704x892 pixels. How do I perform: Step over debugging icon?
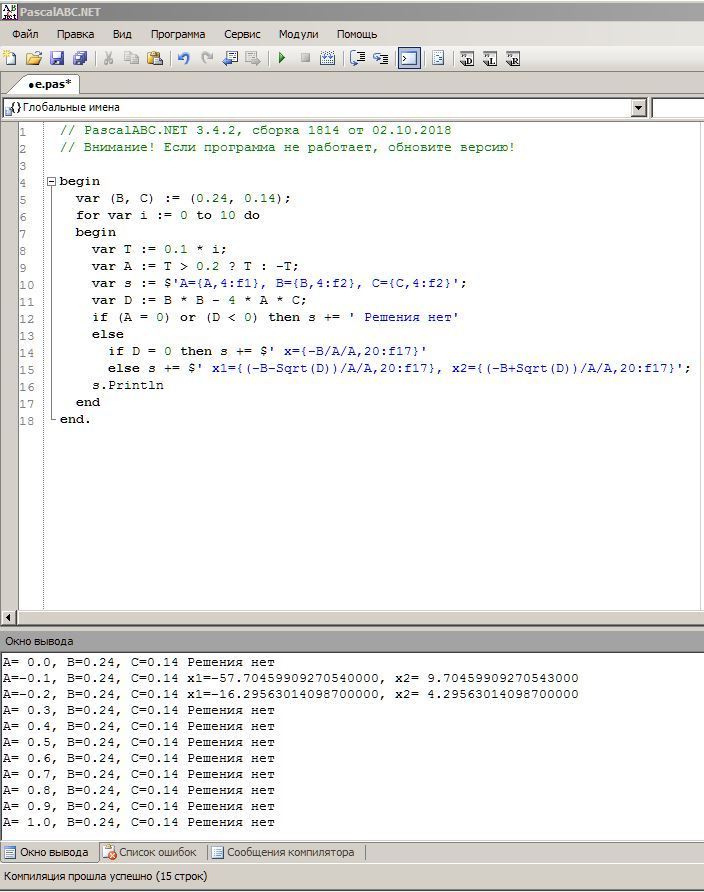click(x=357, y=58)
